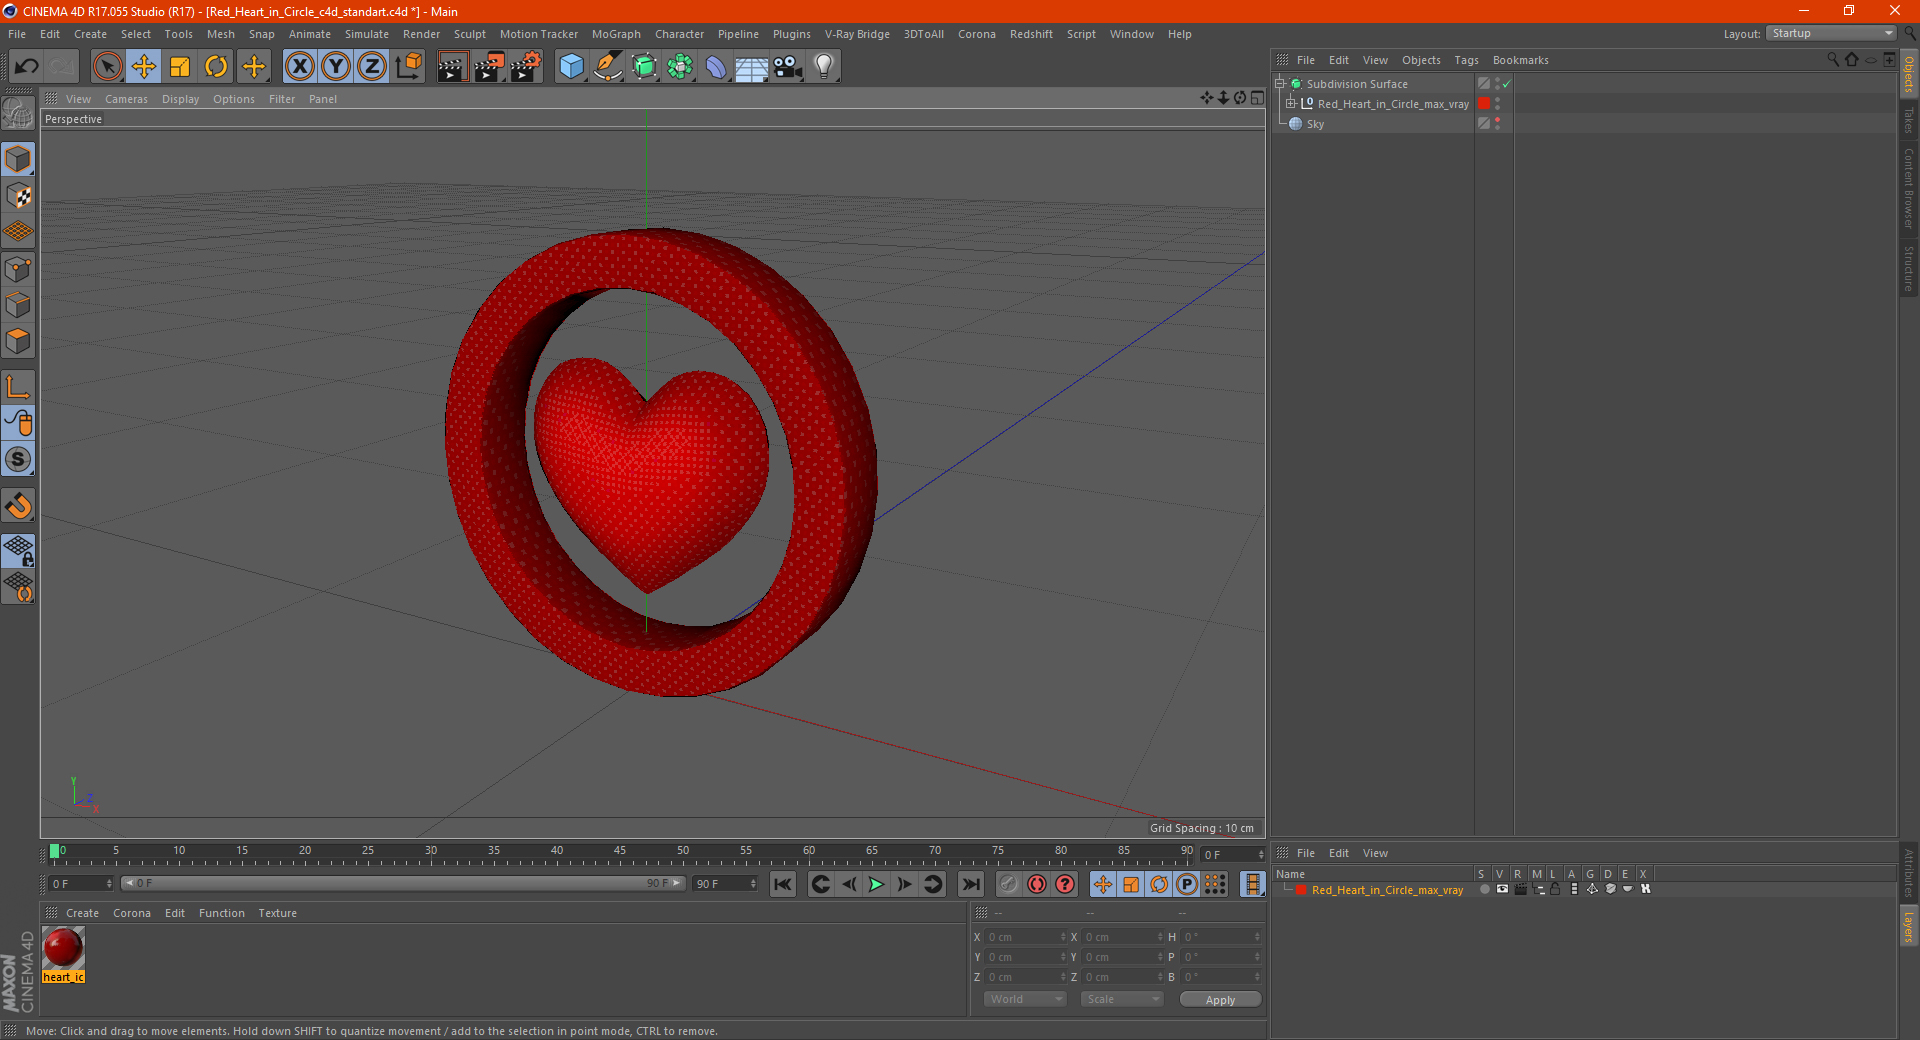This screenshot has height=1040, width=1920.
Task: Open the World coordinate dropdown
Action: click(x=1025, y=999)
